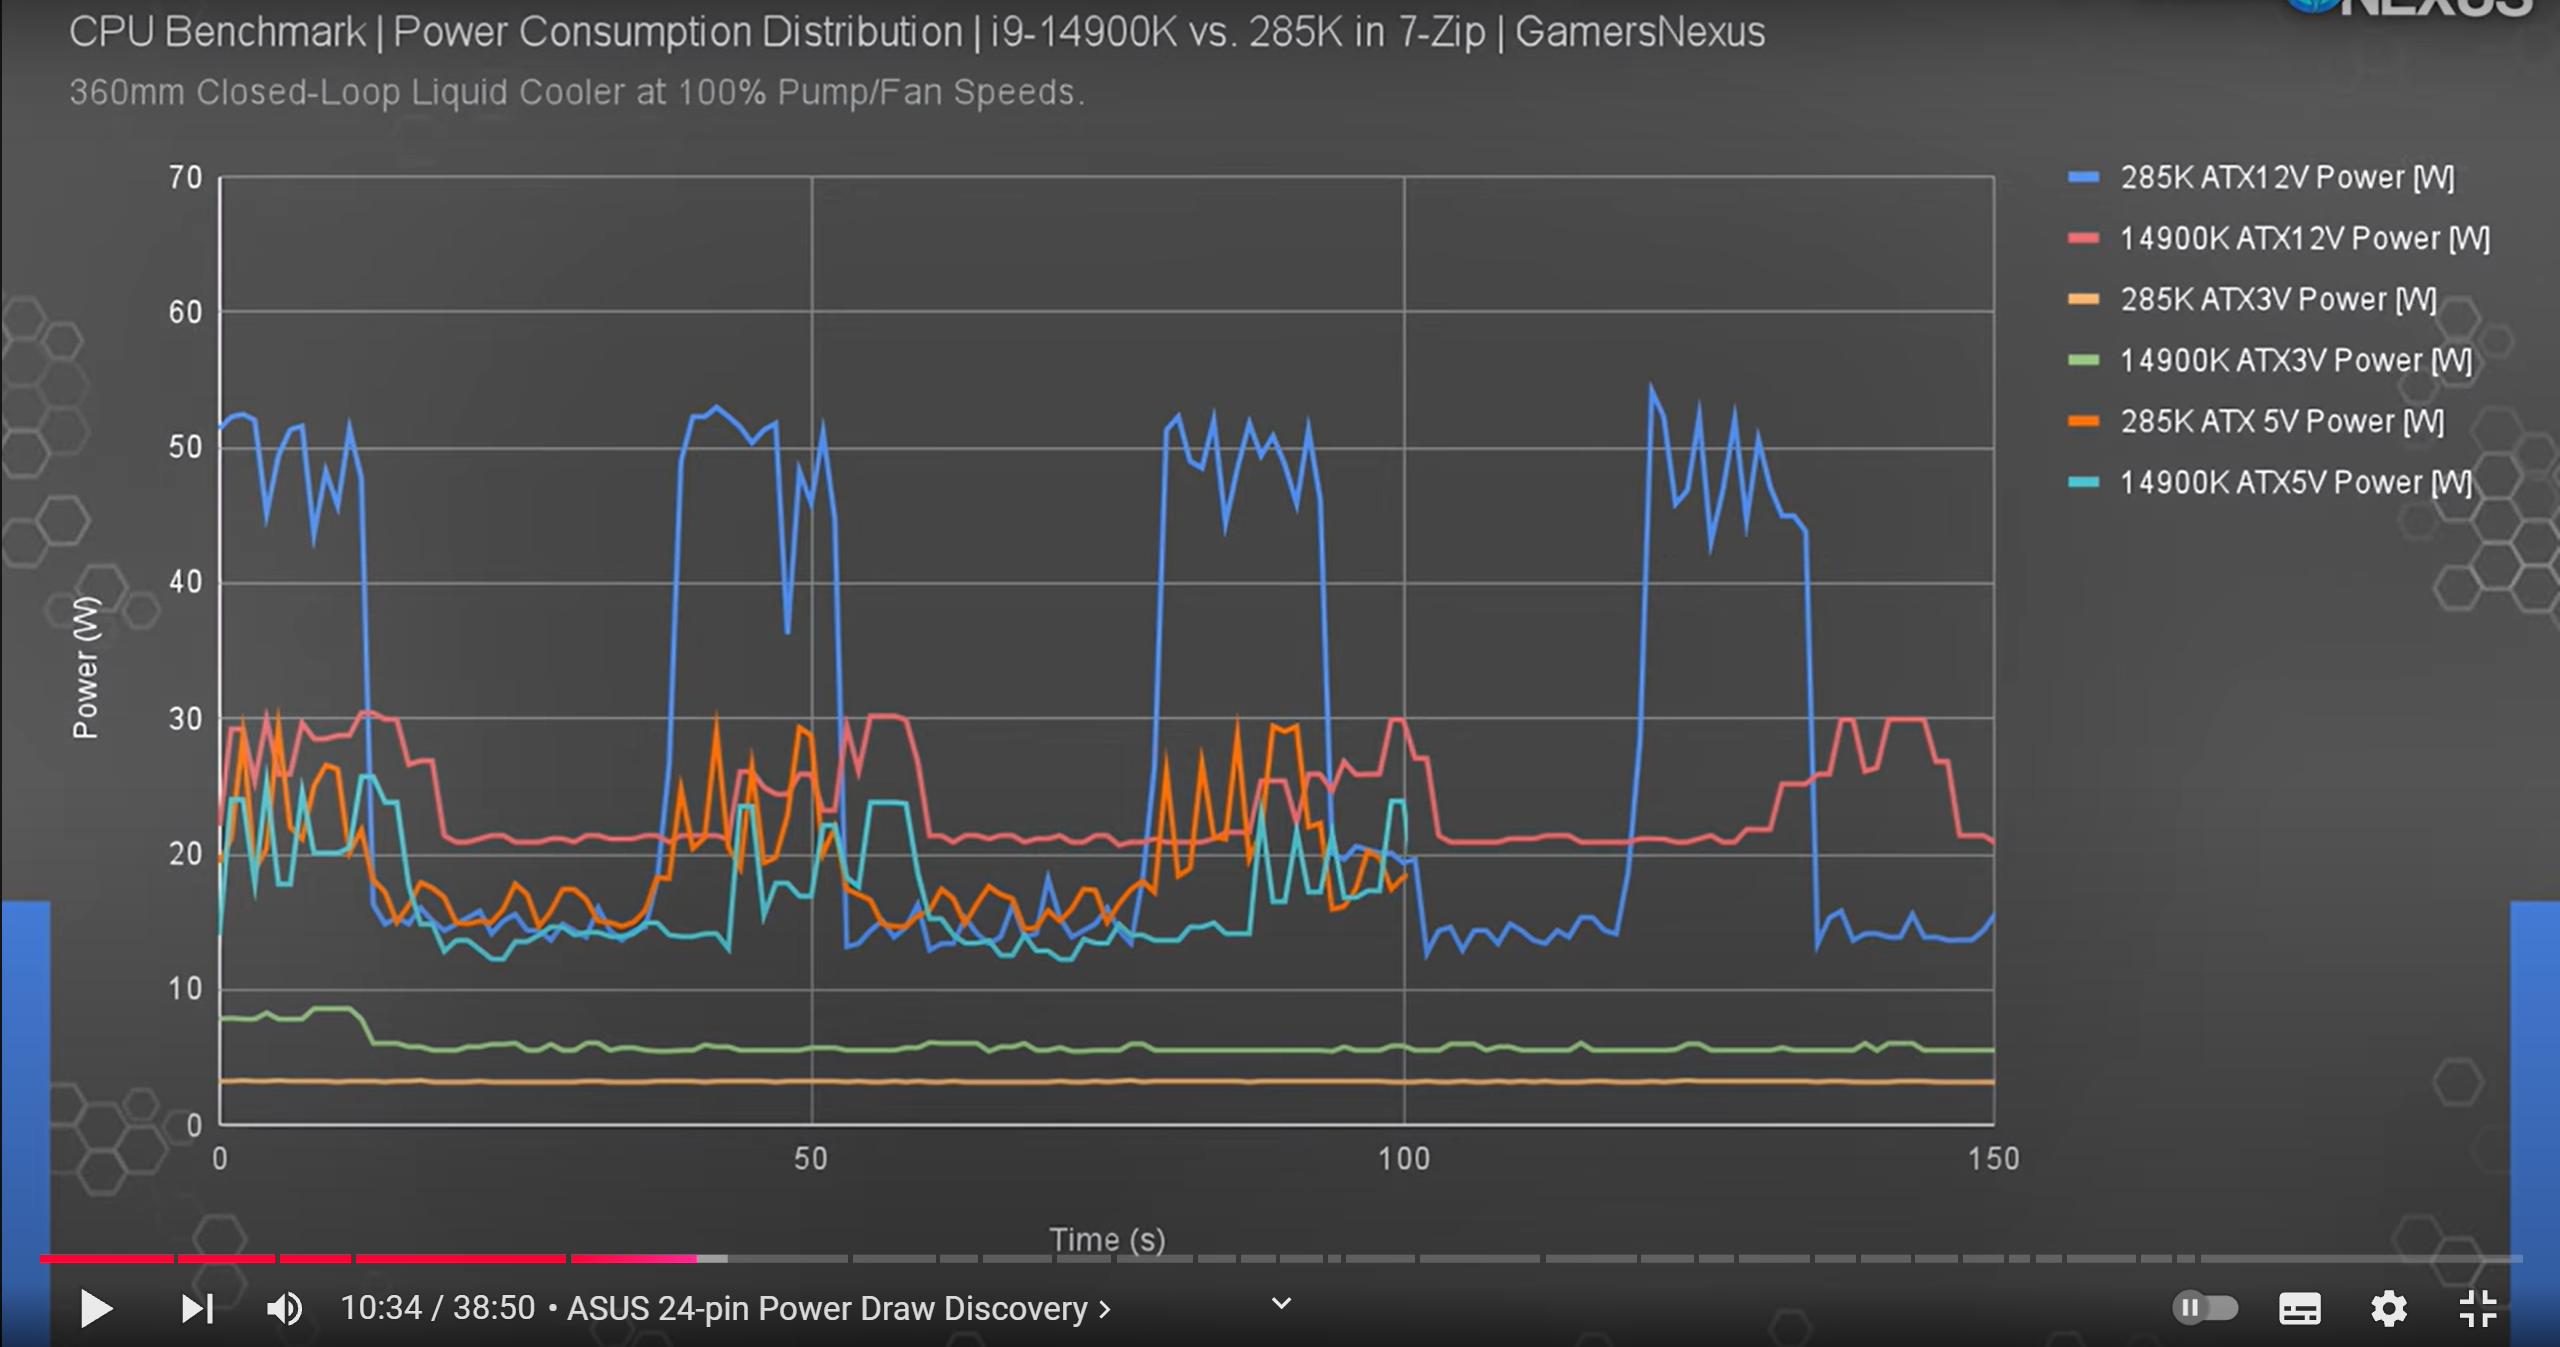This screenshot has width=2560, height=1347.
Task: Open the settings gear menu
Action: click(2388, 1308)
